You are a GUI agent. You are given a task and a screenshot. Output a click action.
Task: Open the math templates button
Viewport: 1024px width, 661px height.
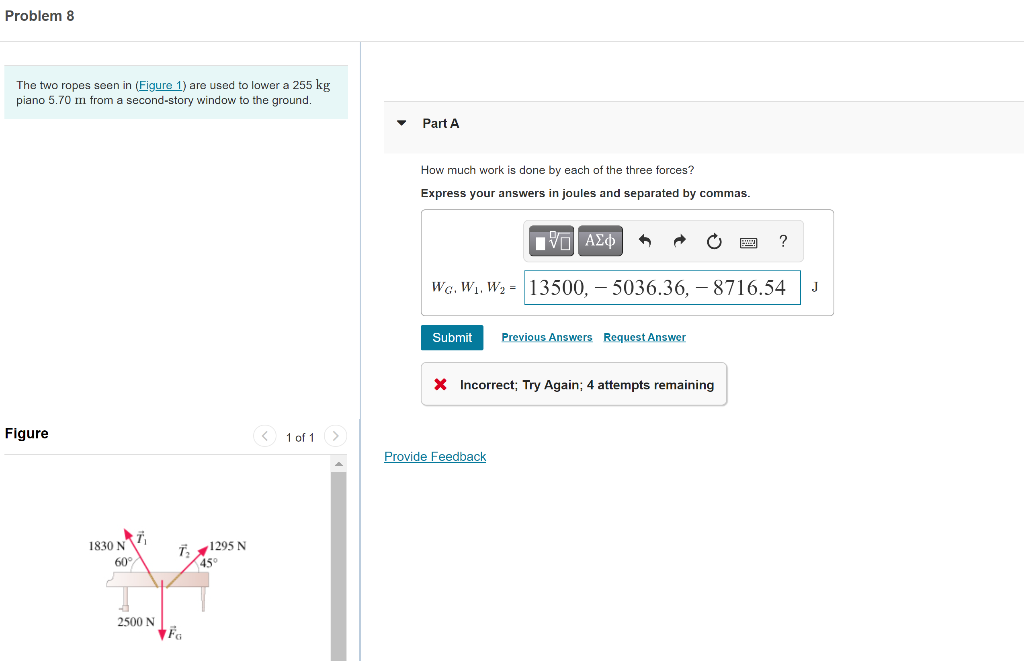click(551, 241)
